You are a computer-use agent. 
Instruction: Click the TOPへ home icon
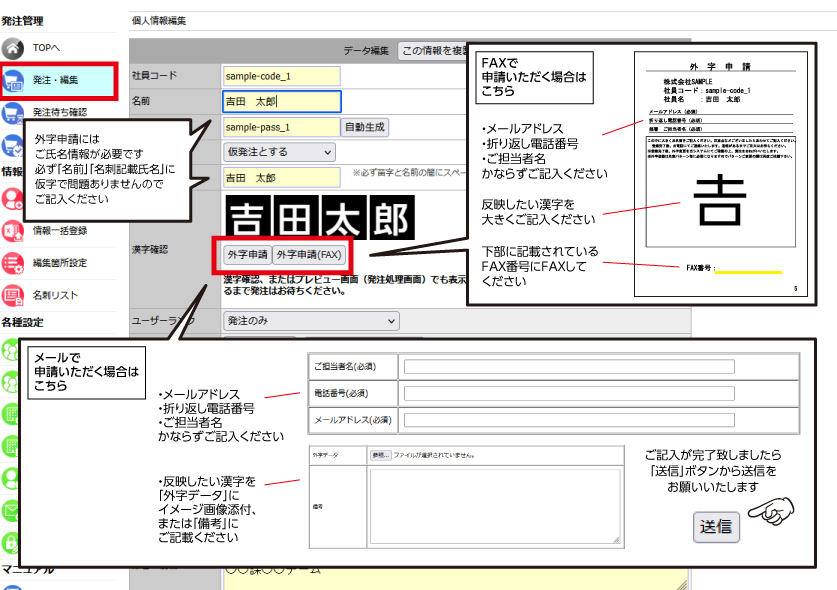13,47
